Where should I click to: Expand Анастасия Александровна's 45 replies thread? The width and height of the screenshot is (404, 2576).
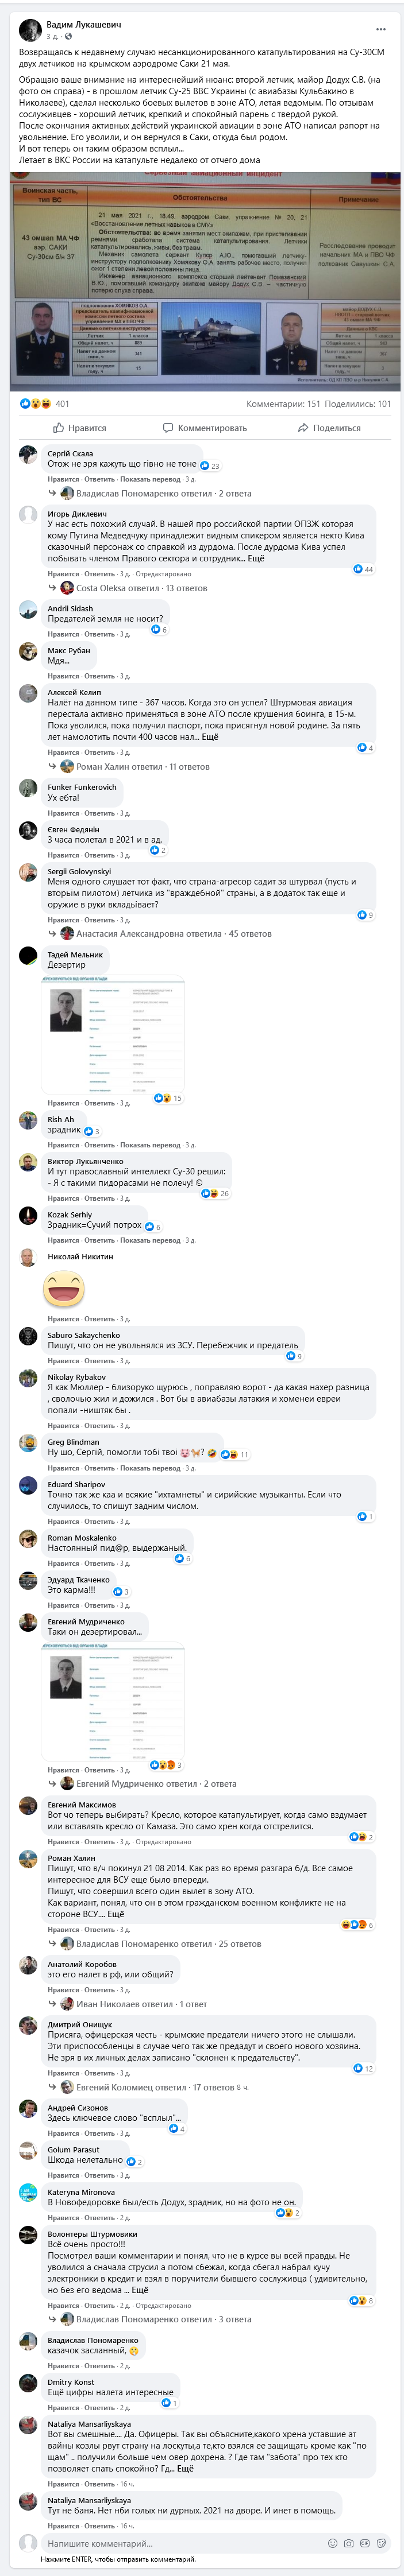click(x=165, y=934)
